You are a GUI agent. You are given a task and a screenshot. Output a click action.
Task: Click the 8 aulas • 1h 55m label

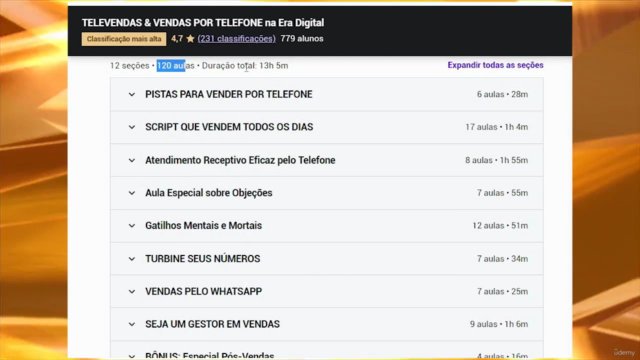tap(496, 160)
